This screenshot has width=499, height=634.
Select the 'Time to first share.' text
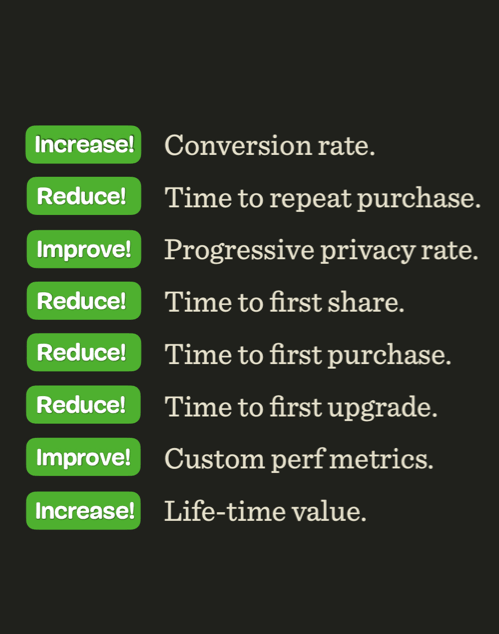[x=284, y=302]
